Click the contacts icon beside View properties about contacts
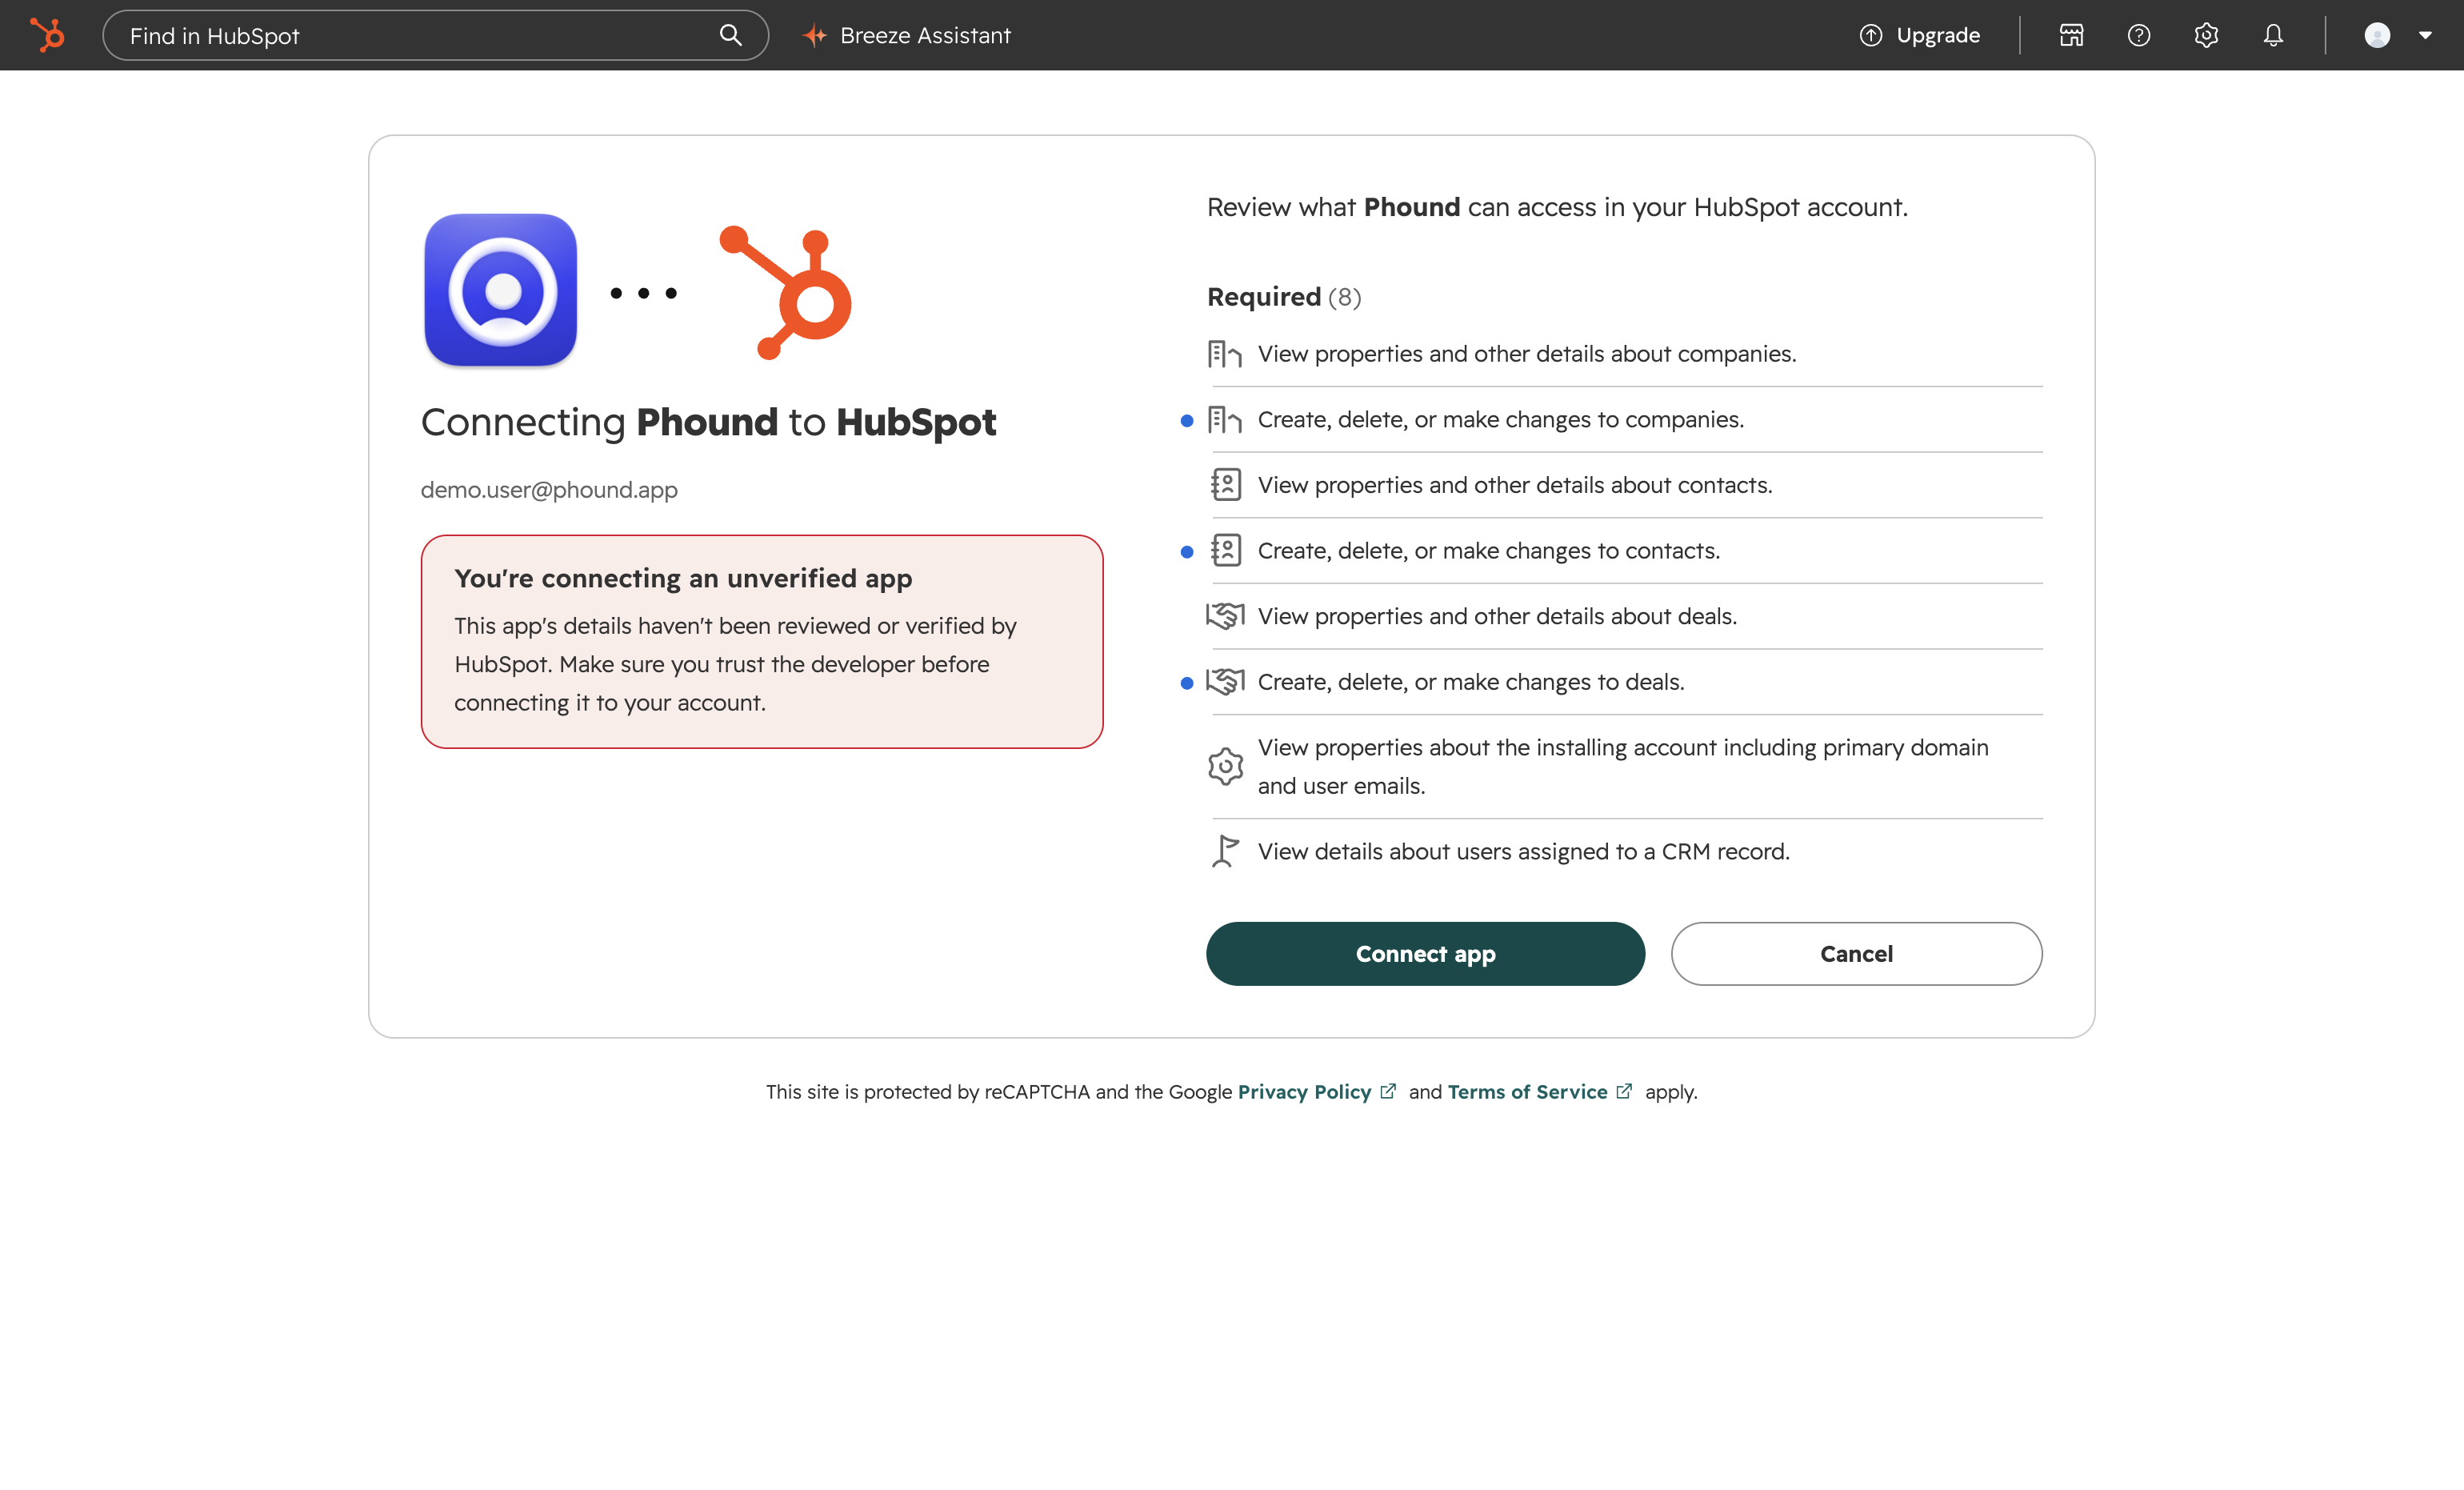The image size is (2464, 1490). tap(1225, 485)
